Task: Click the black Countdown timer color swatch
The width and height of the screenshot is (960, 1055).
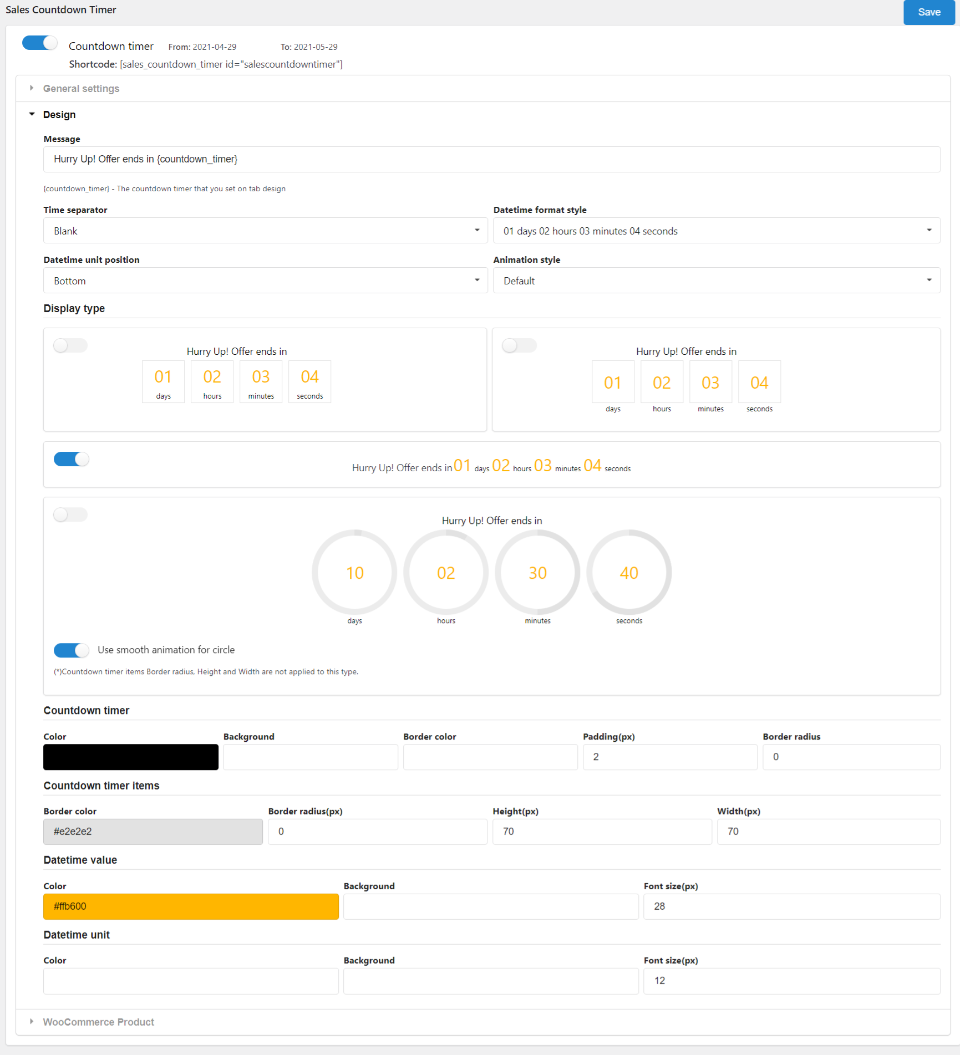Action: [131, 757]
